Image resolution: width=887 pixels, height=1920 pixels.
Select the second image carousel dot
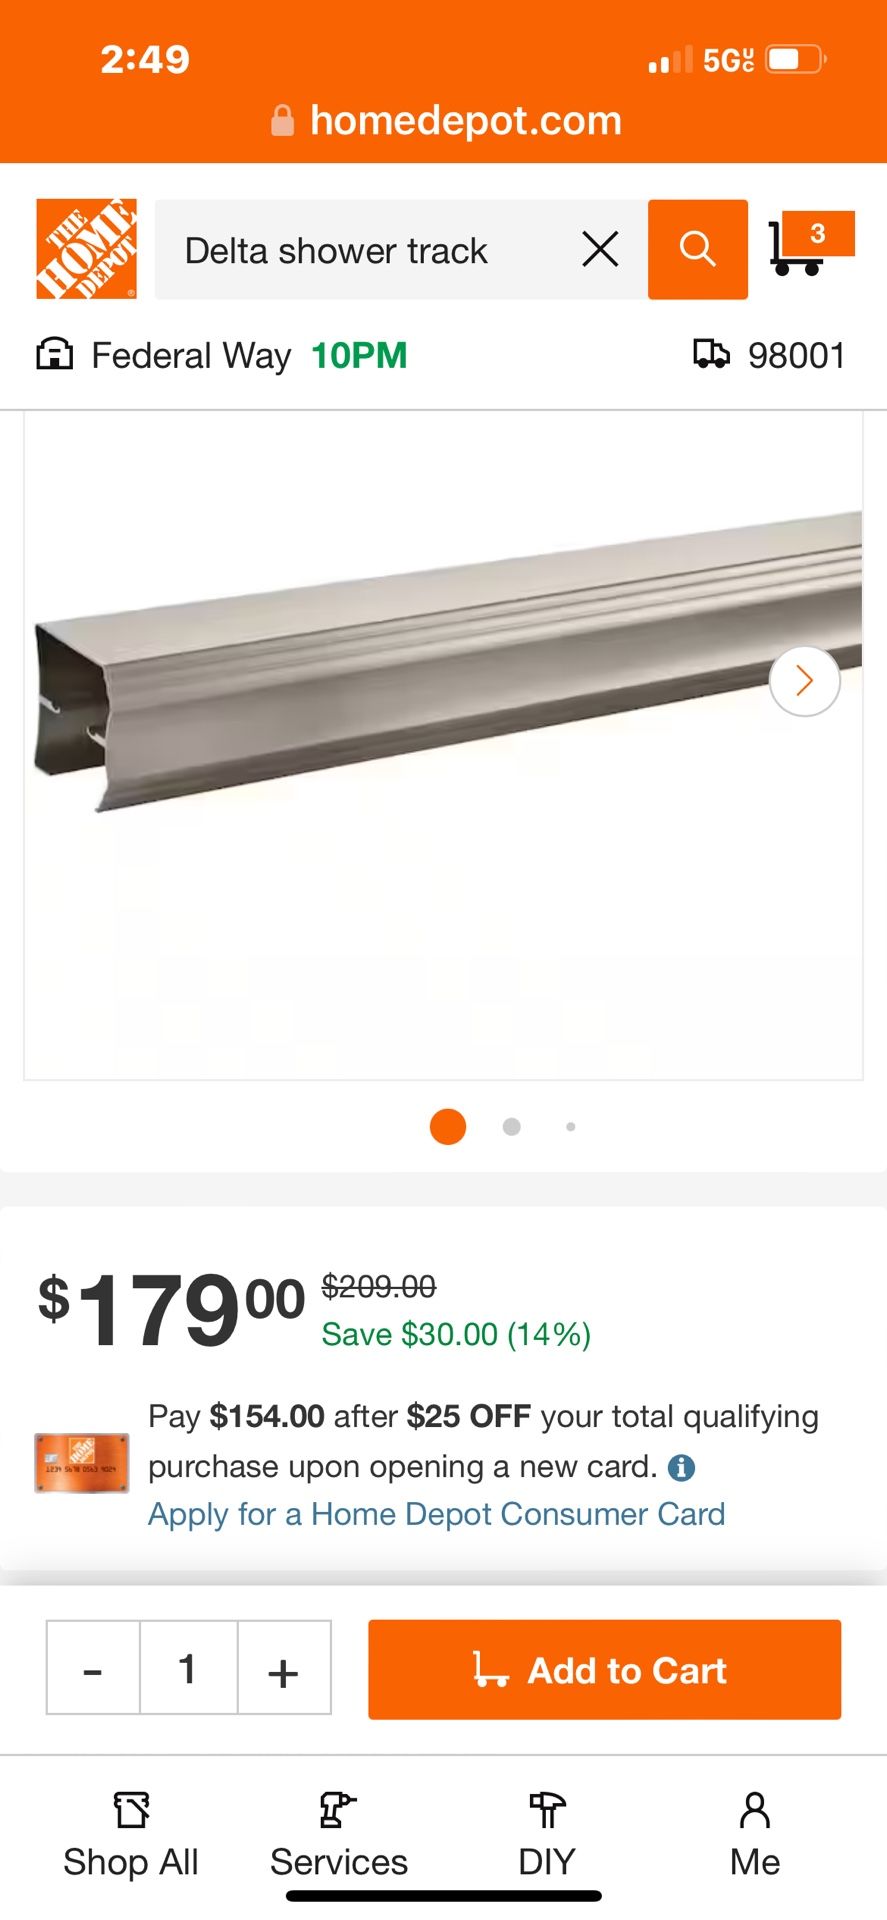click(x=511, y=1127)
